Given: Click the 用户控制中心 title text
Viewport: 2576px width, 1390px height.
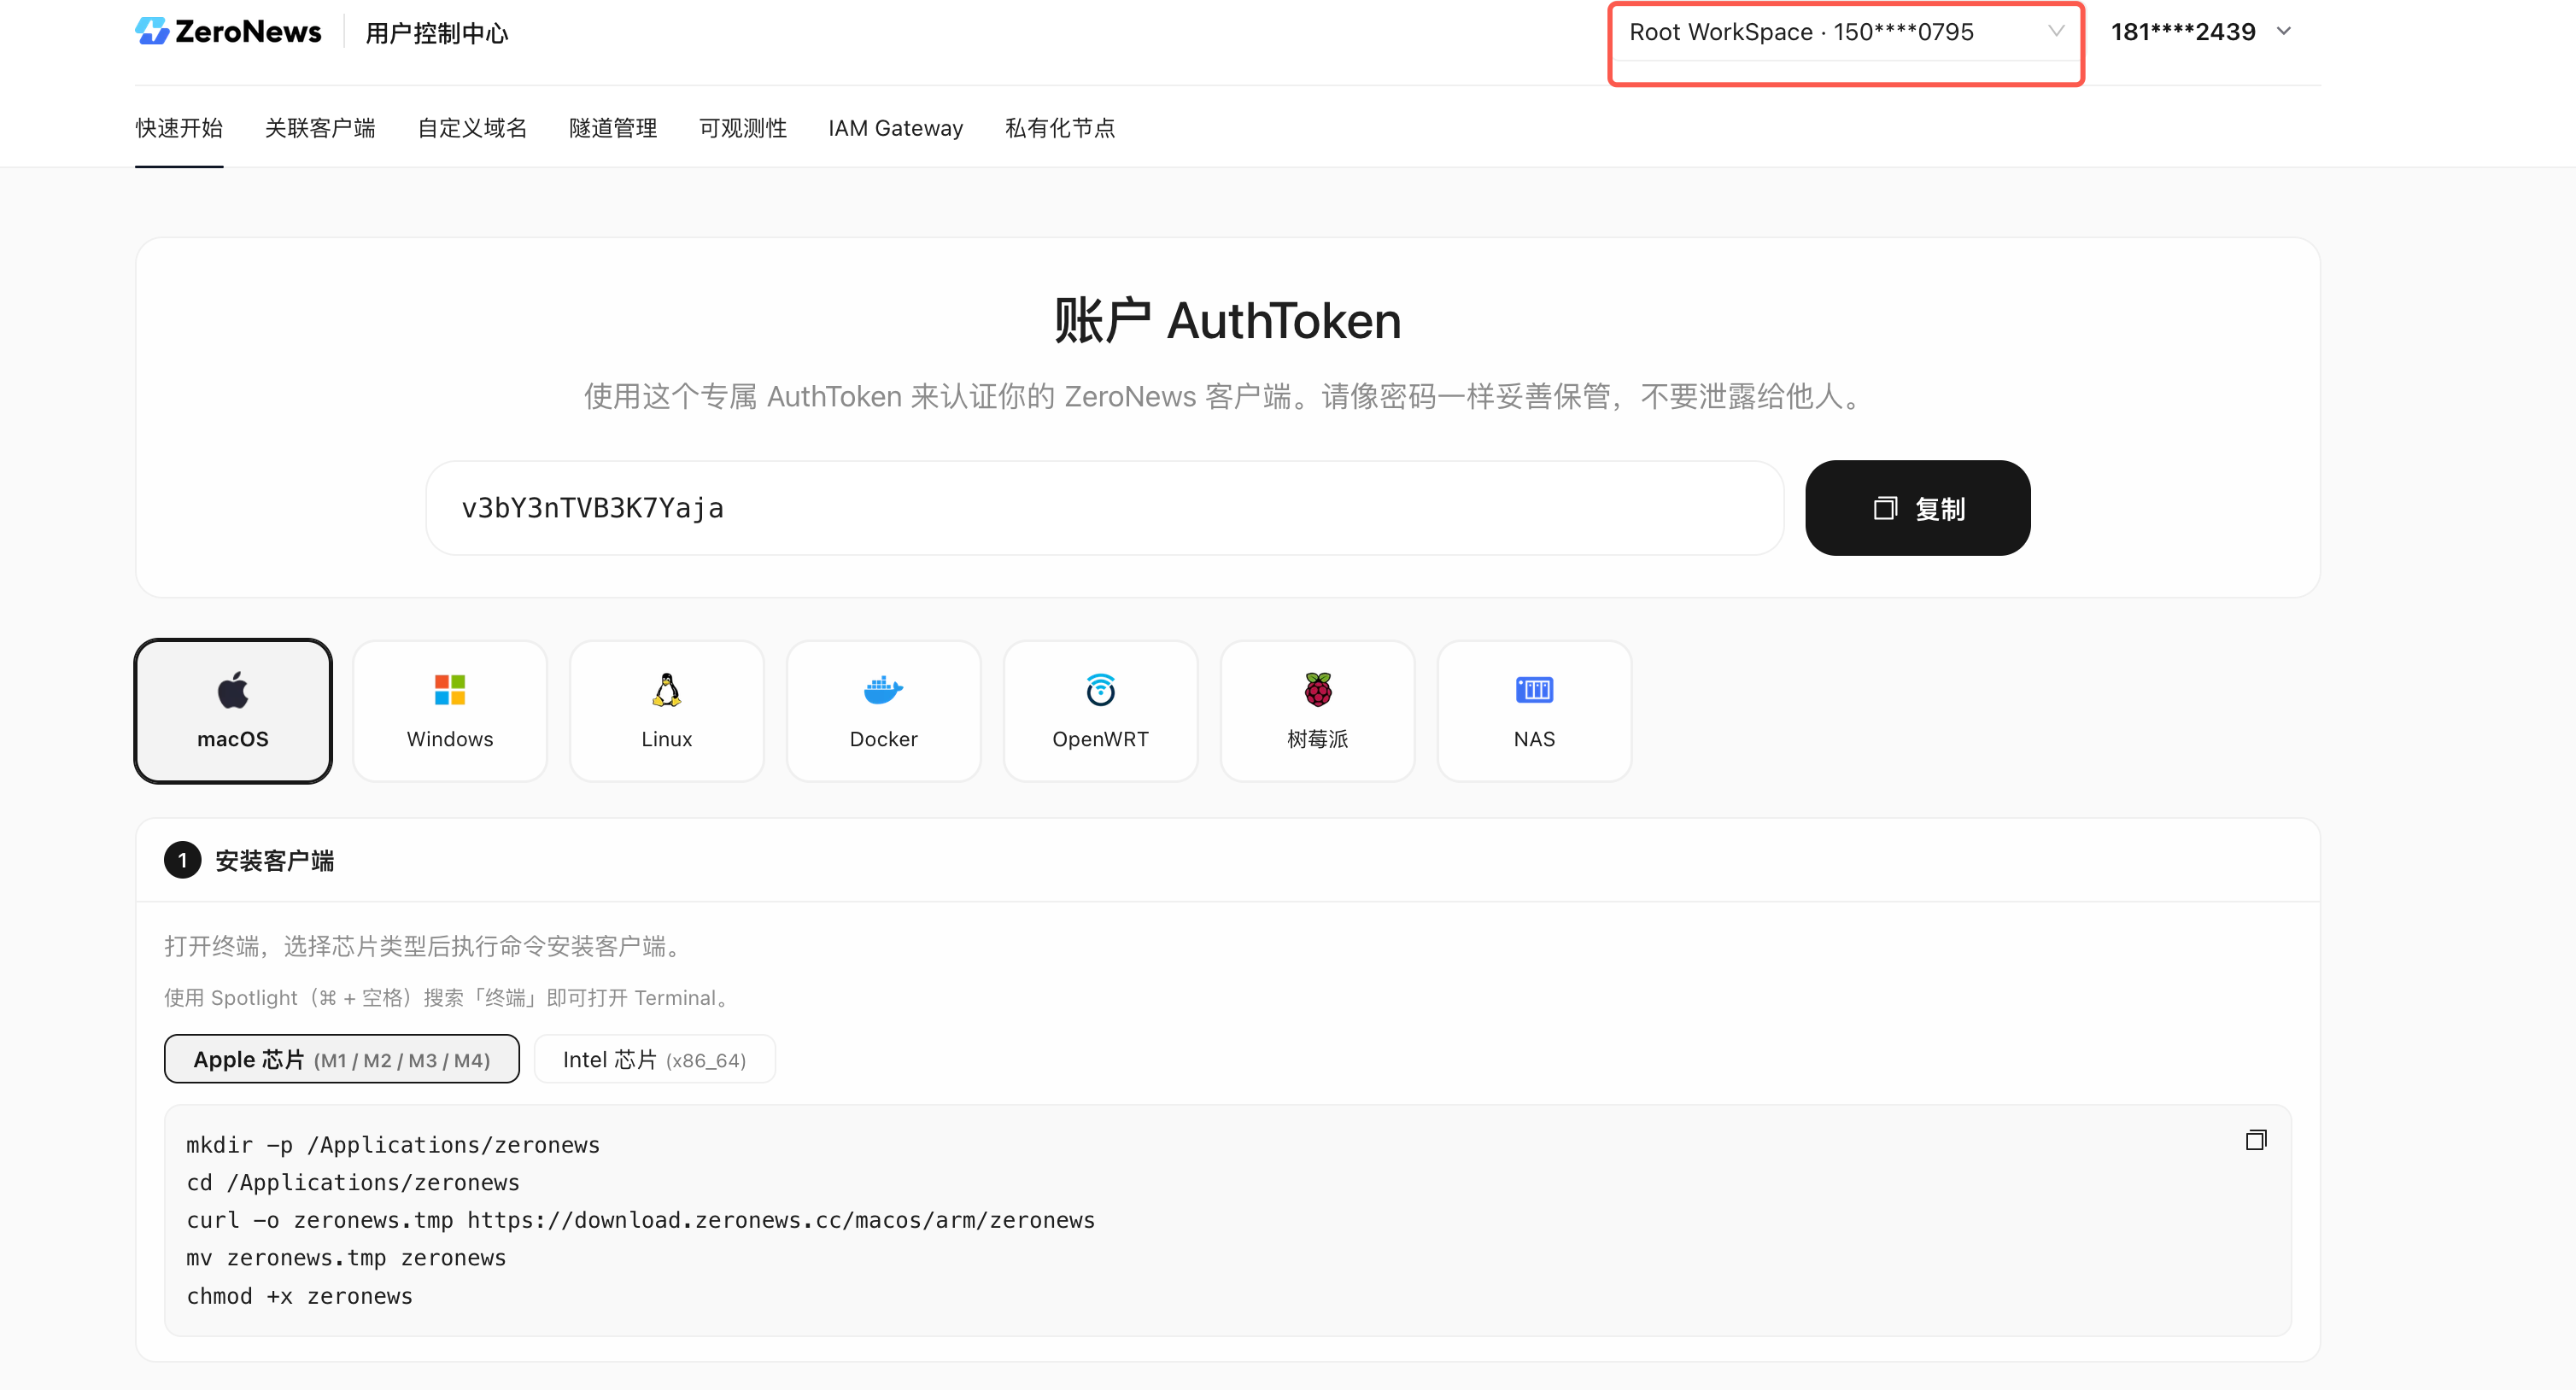Looking at the screenshot, I should (437, 33).
